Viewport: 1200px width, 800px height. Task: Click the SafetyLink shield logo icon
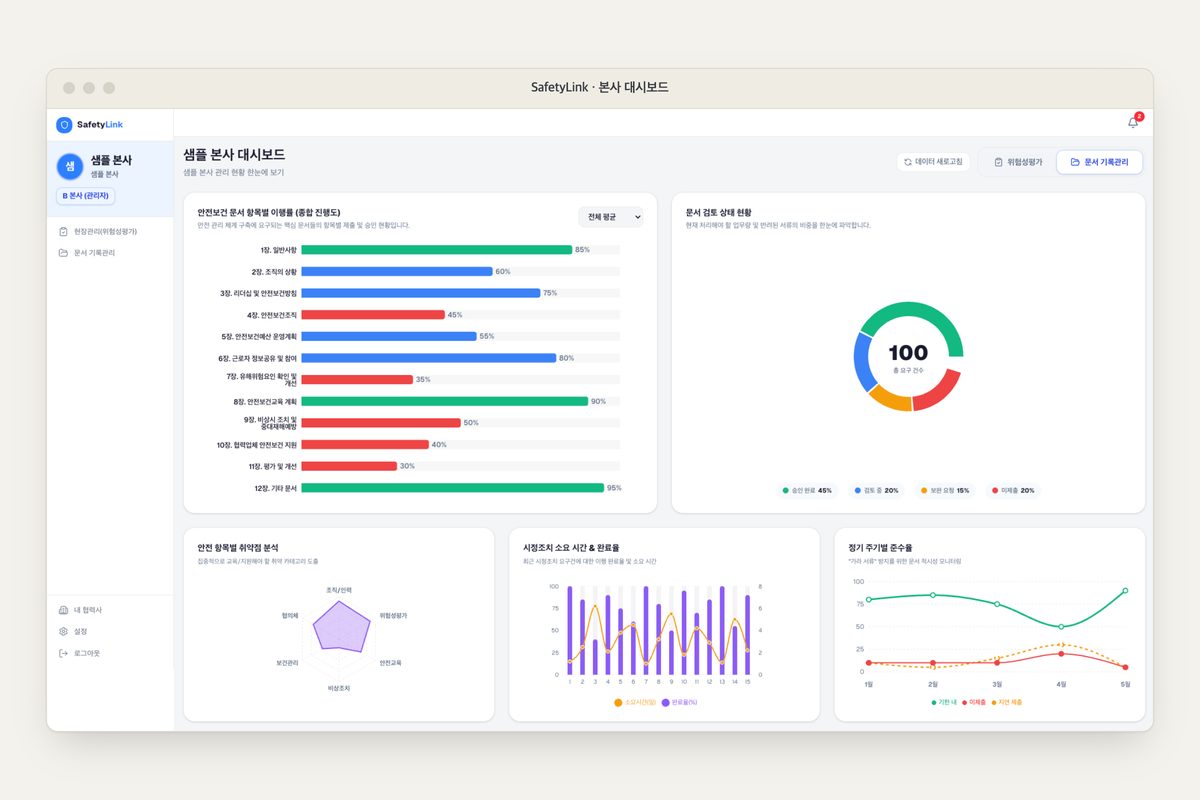point(64,125)
